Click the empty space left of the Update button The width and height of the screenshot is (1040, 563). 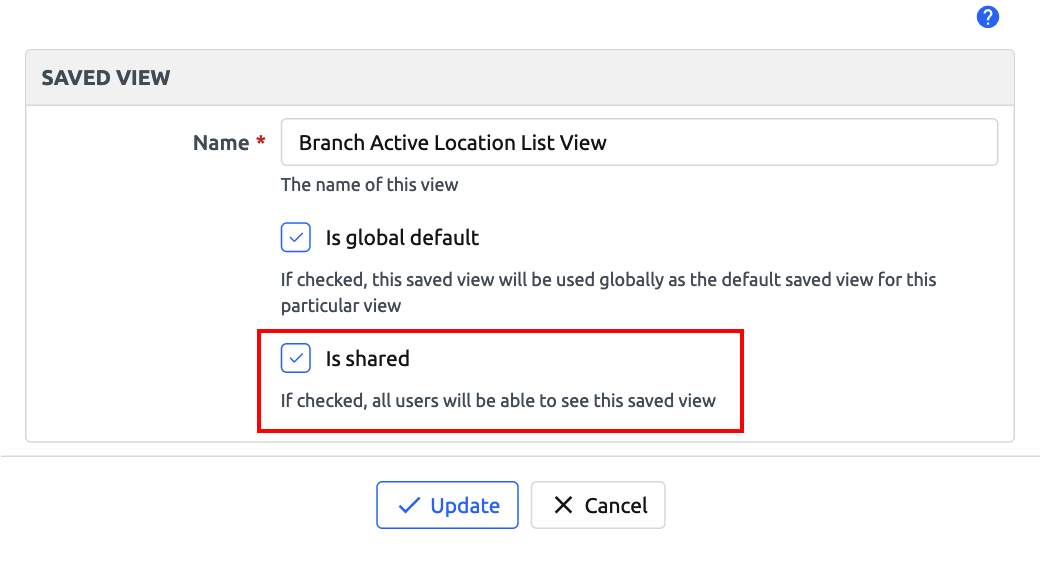tap(200, 505)
